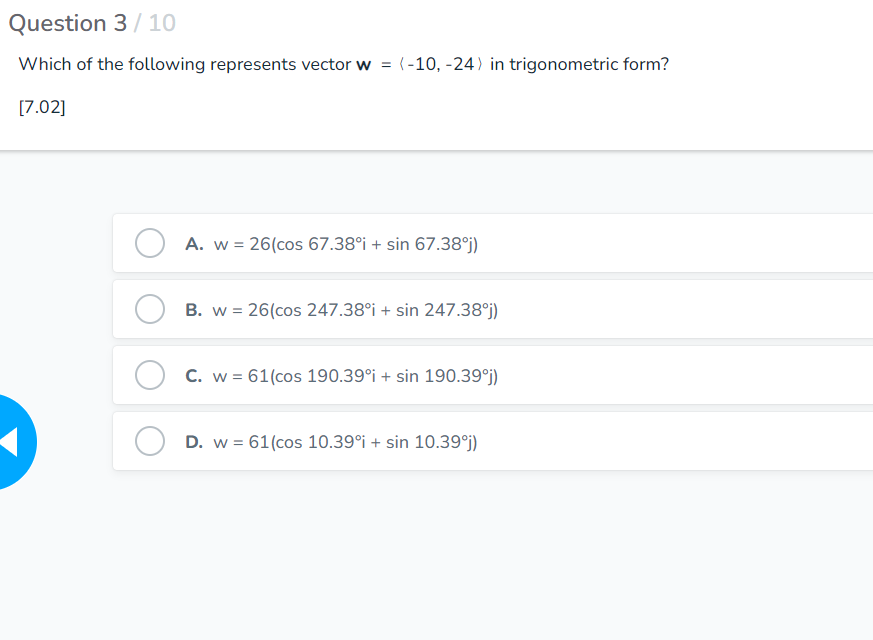The image size is (873, 640).
Task: Select answer choice A radio button
Action: pos(149,243)
